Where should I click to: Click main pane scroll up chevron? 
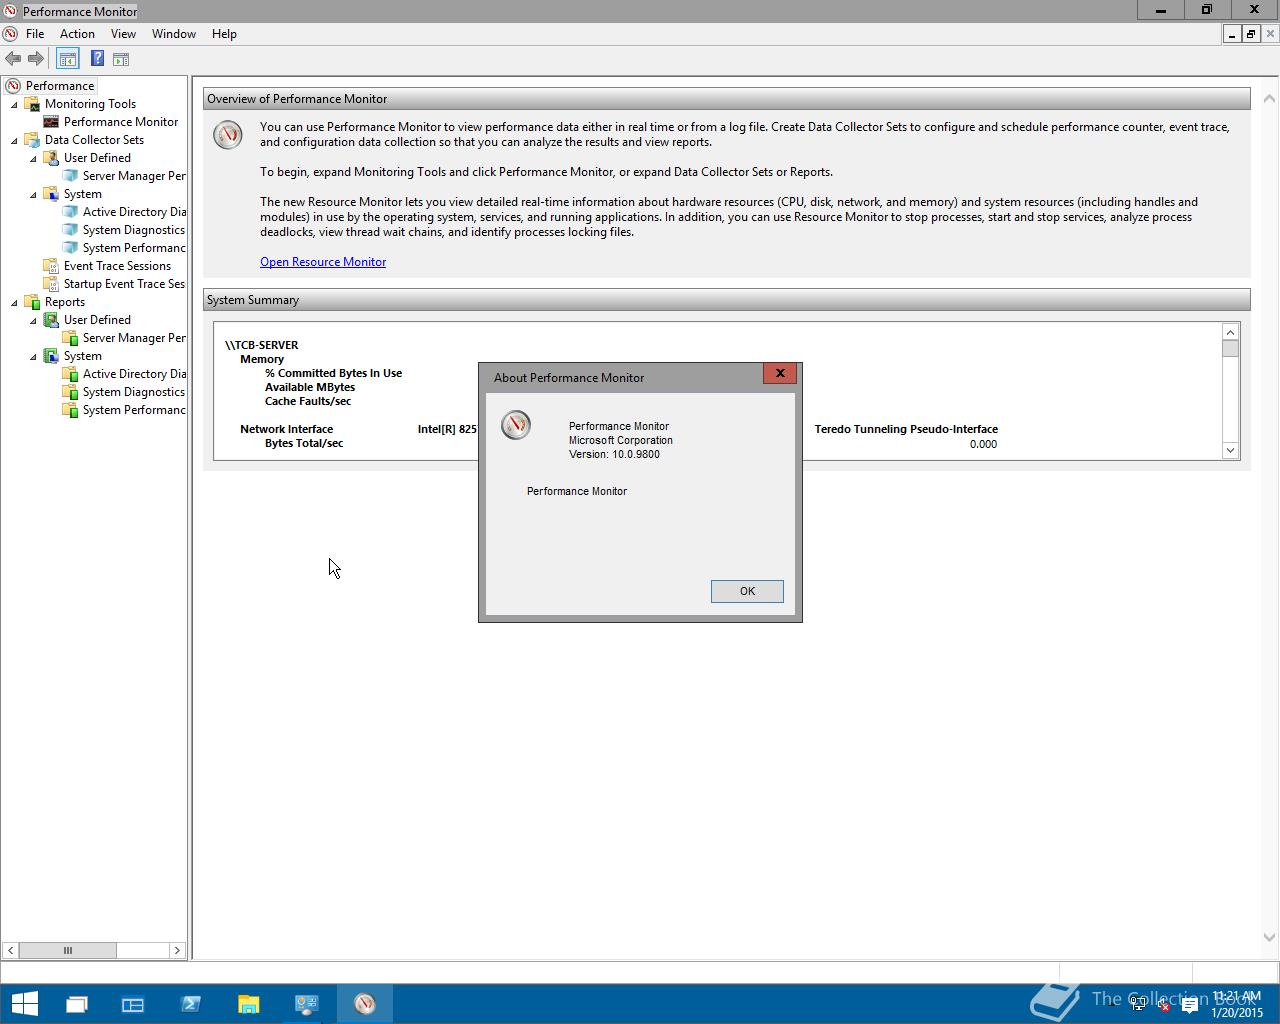click(1269, 98)
